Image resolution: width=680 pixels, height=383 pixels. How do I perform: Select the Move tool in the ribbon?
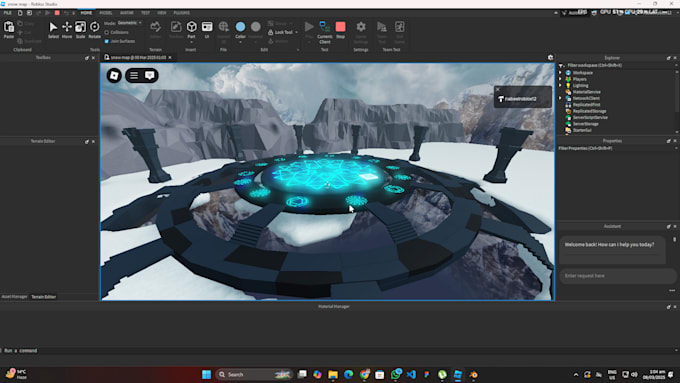tap(67, 30)
